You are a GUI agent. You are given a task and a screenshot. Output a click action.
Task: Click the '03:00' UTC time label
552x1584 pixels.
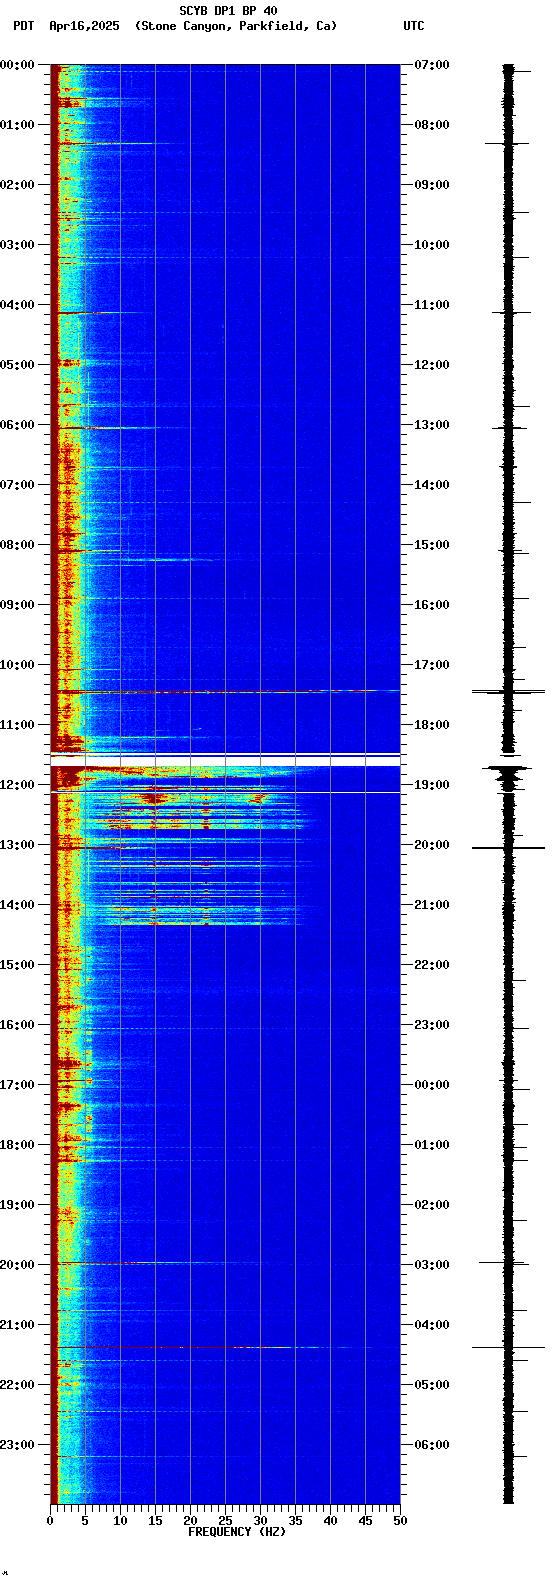pos(432,1265)
